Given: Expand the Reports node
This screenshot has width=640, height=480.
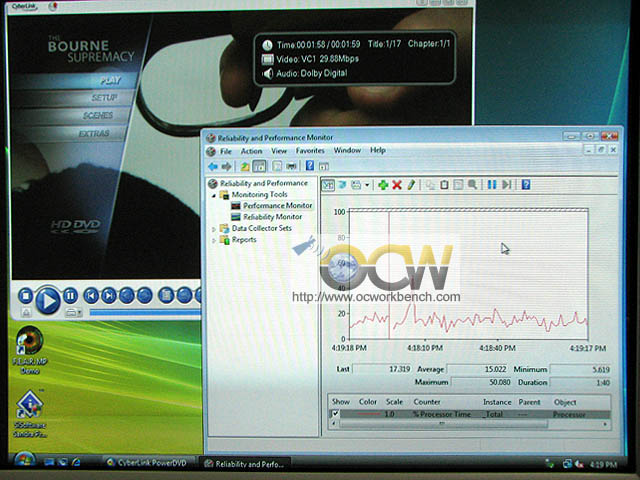Looking at the screenshot, I should [213, 241].
